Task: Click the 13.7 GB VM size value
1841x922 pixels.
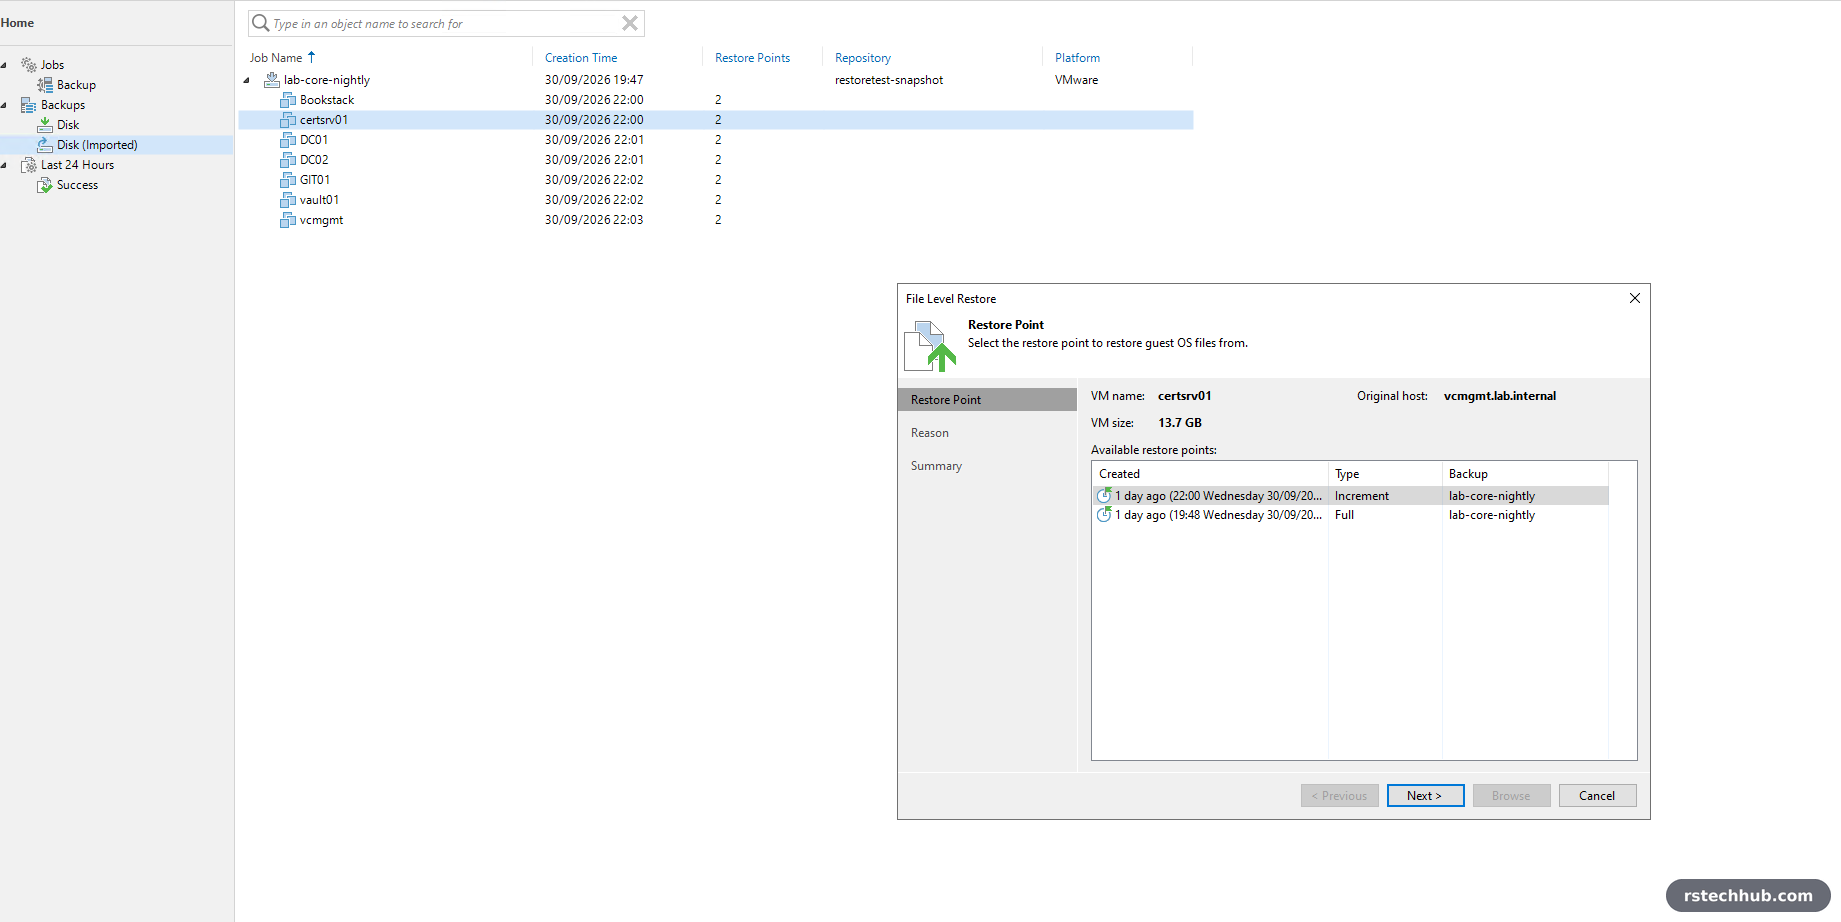Action: (1180, 423)
